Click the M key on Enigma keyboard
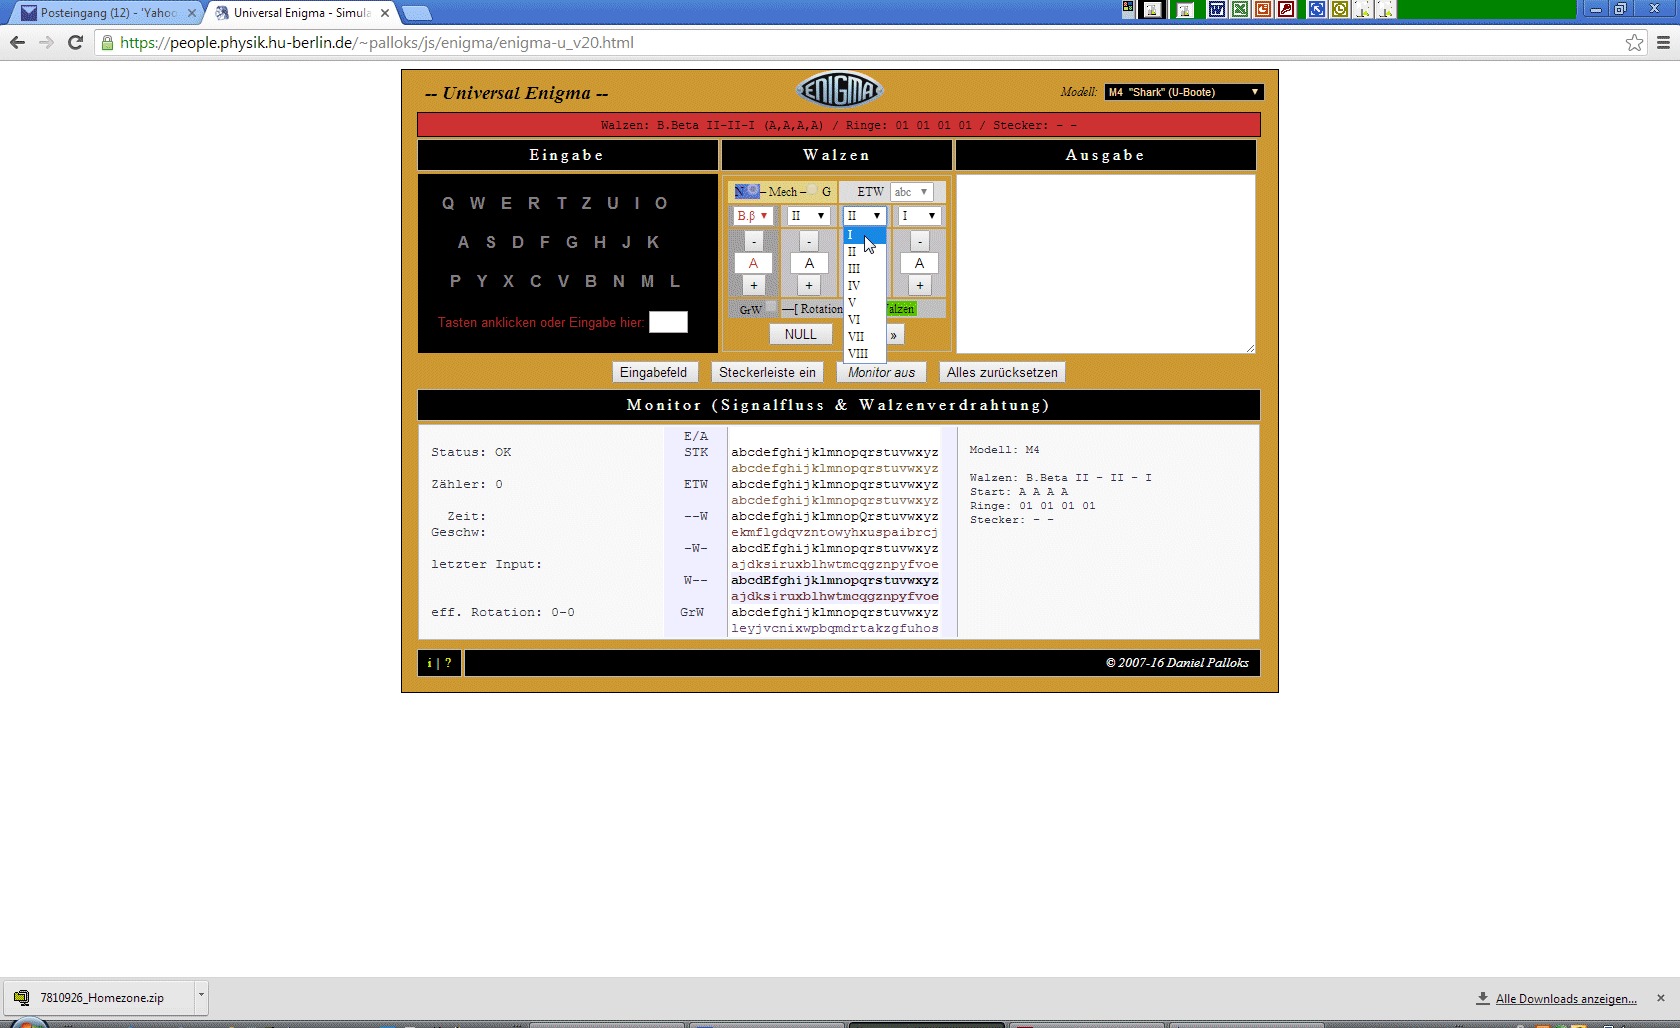 (648, 281)
